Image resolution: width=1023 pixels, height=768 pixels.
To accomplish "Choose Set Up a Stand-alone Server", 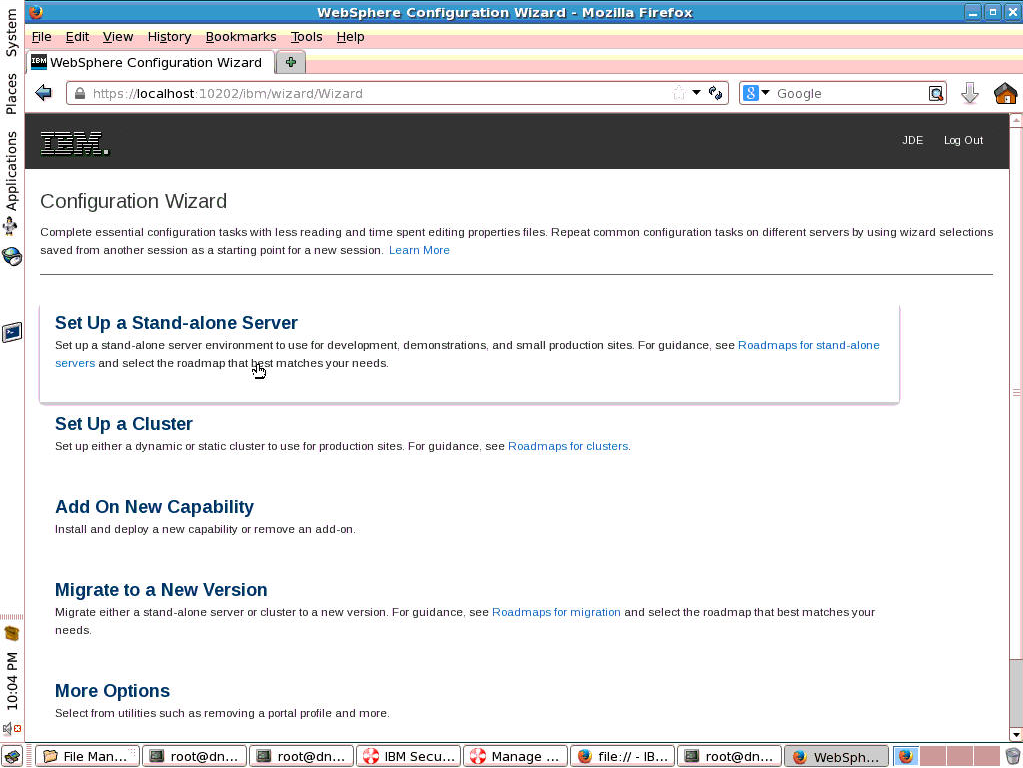I will click(176, 323).
